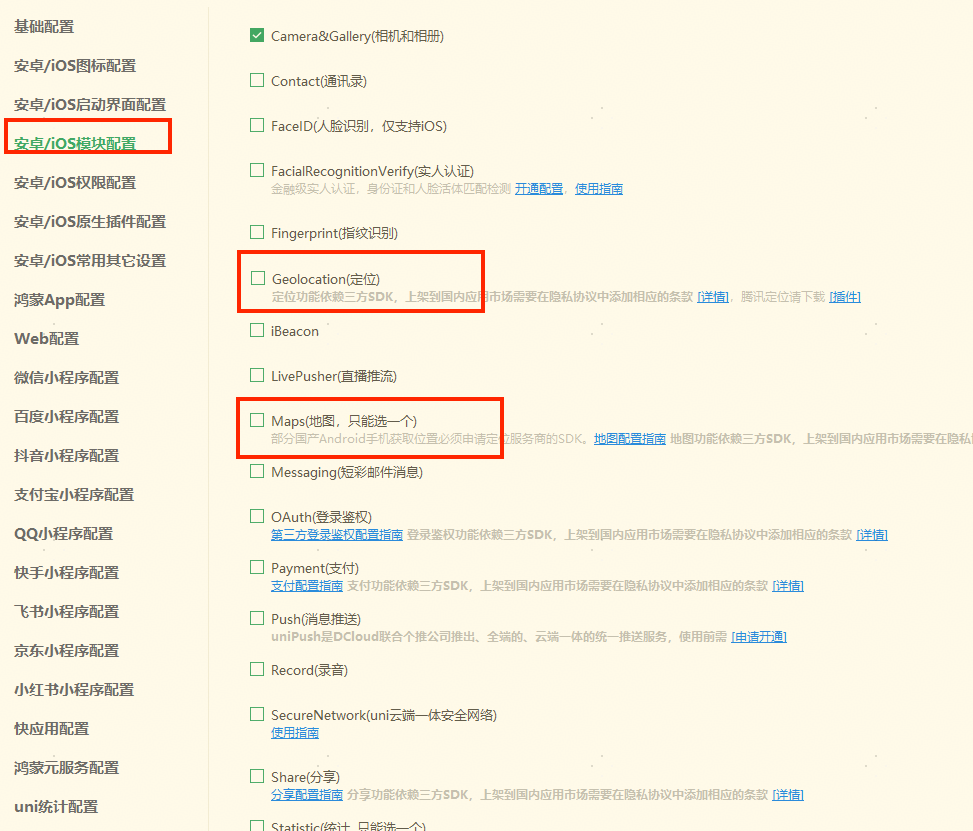Open the 鸿蒙App配置 section

coord(60,300)
